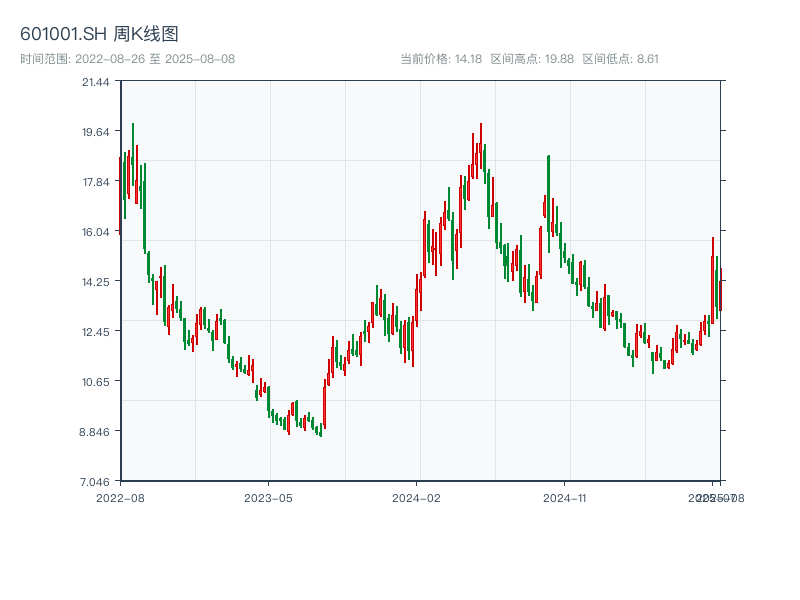This screenshot has height=600, width=800.
Task: Click y-axis value 10.65
Action: (95, 382)
